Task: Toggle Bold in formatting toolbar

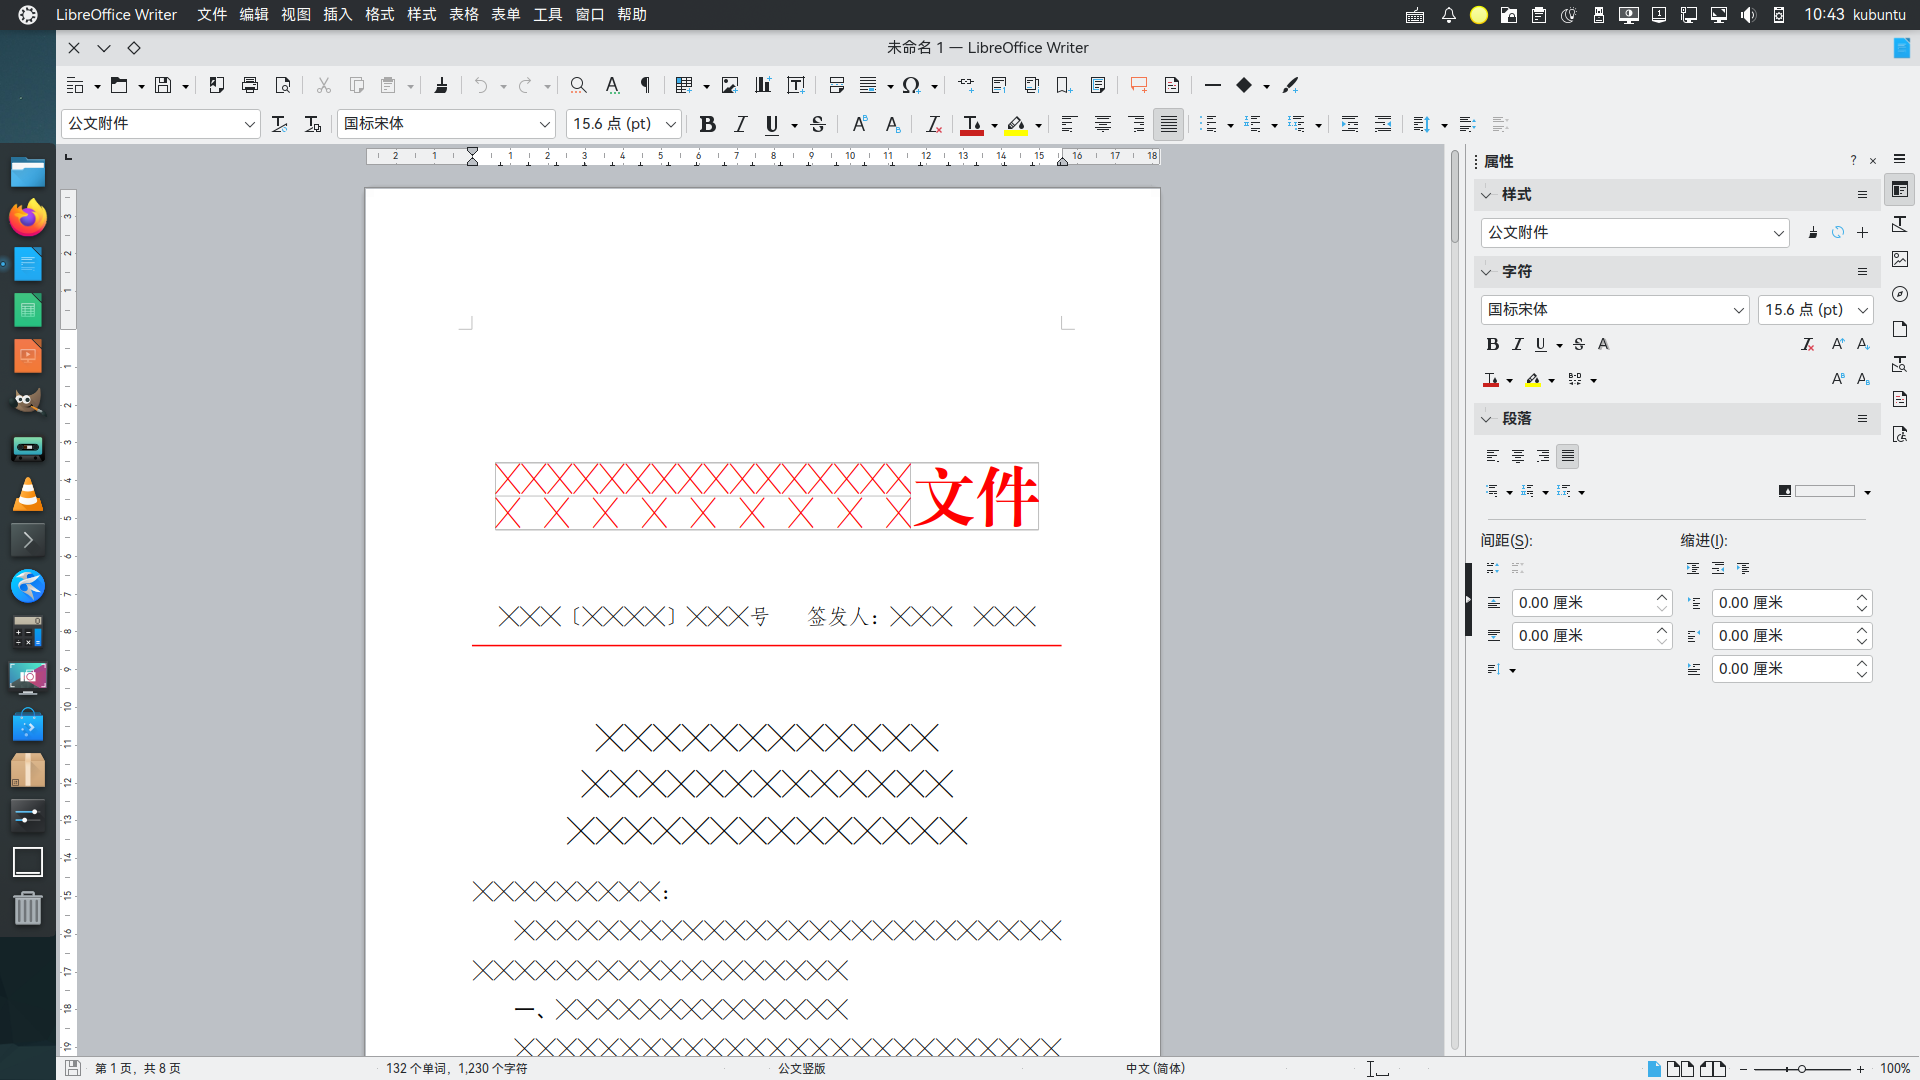Action: tap(707, 124)
